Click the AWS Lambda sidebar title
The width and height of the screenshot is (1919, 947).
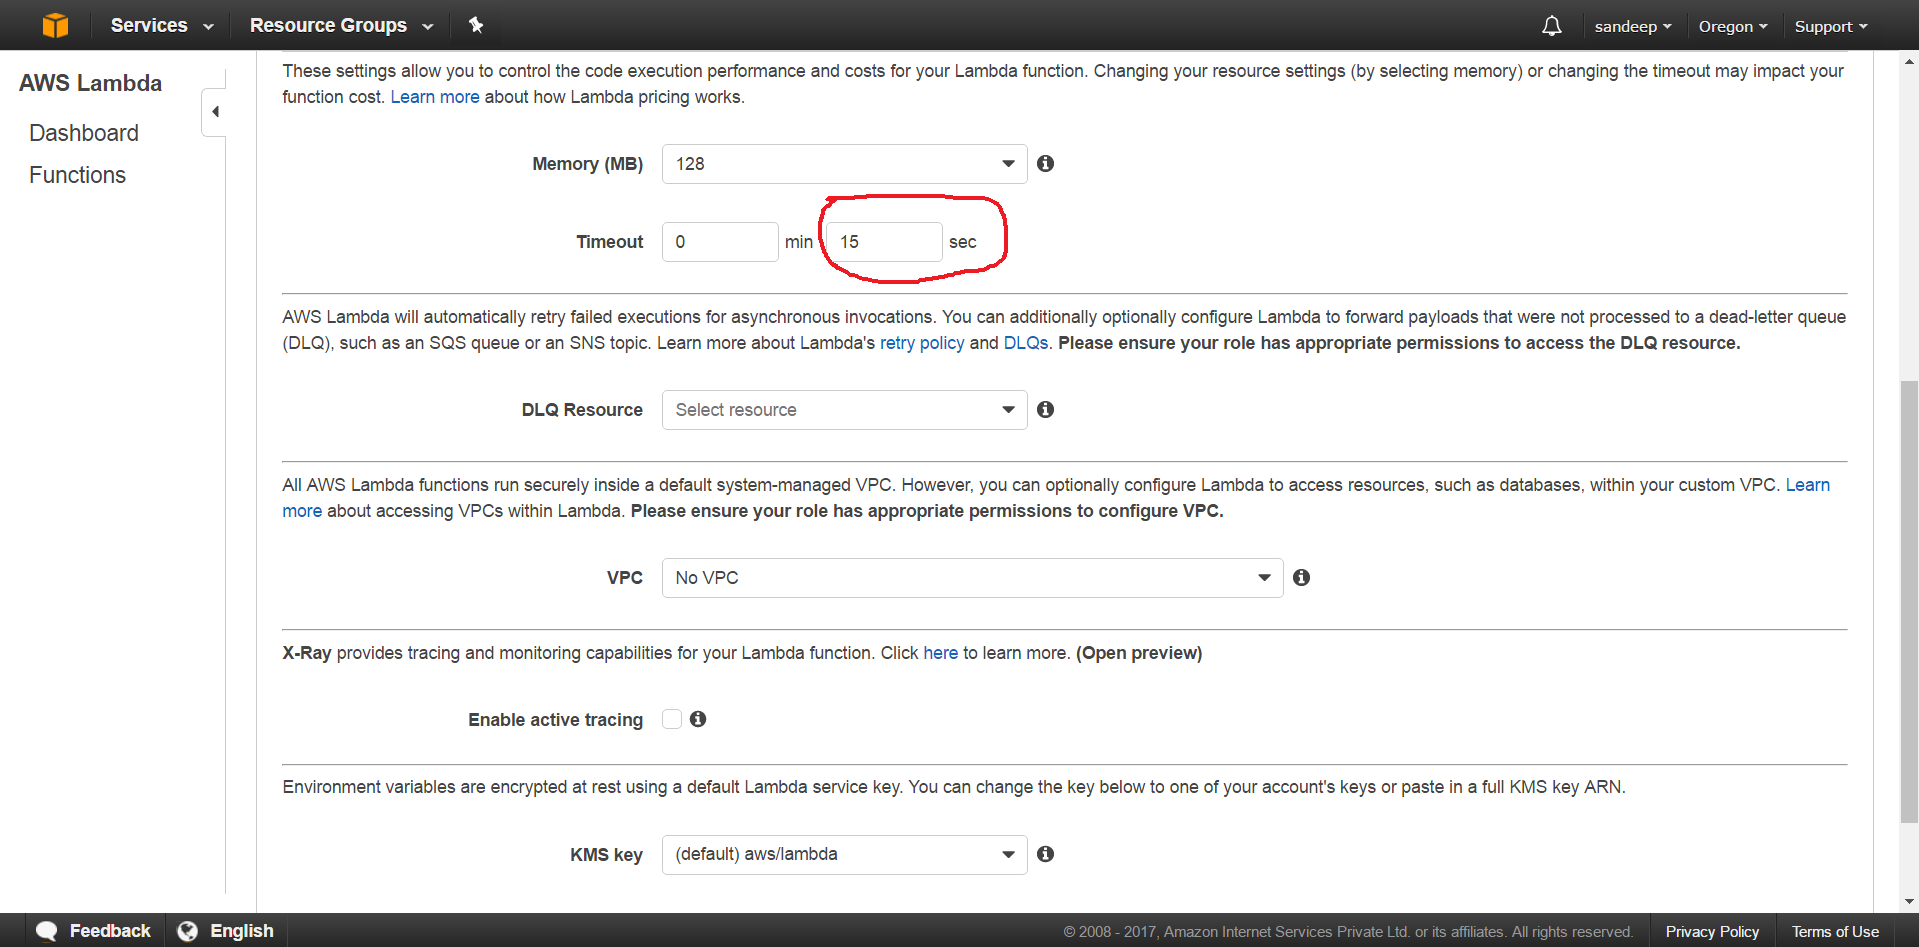[91, 83]
